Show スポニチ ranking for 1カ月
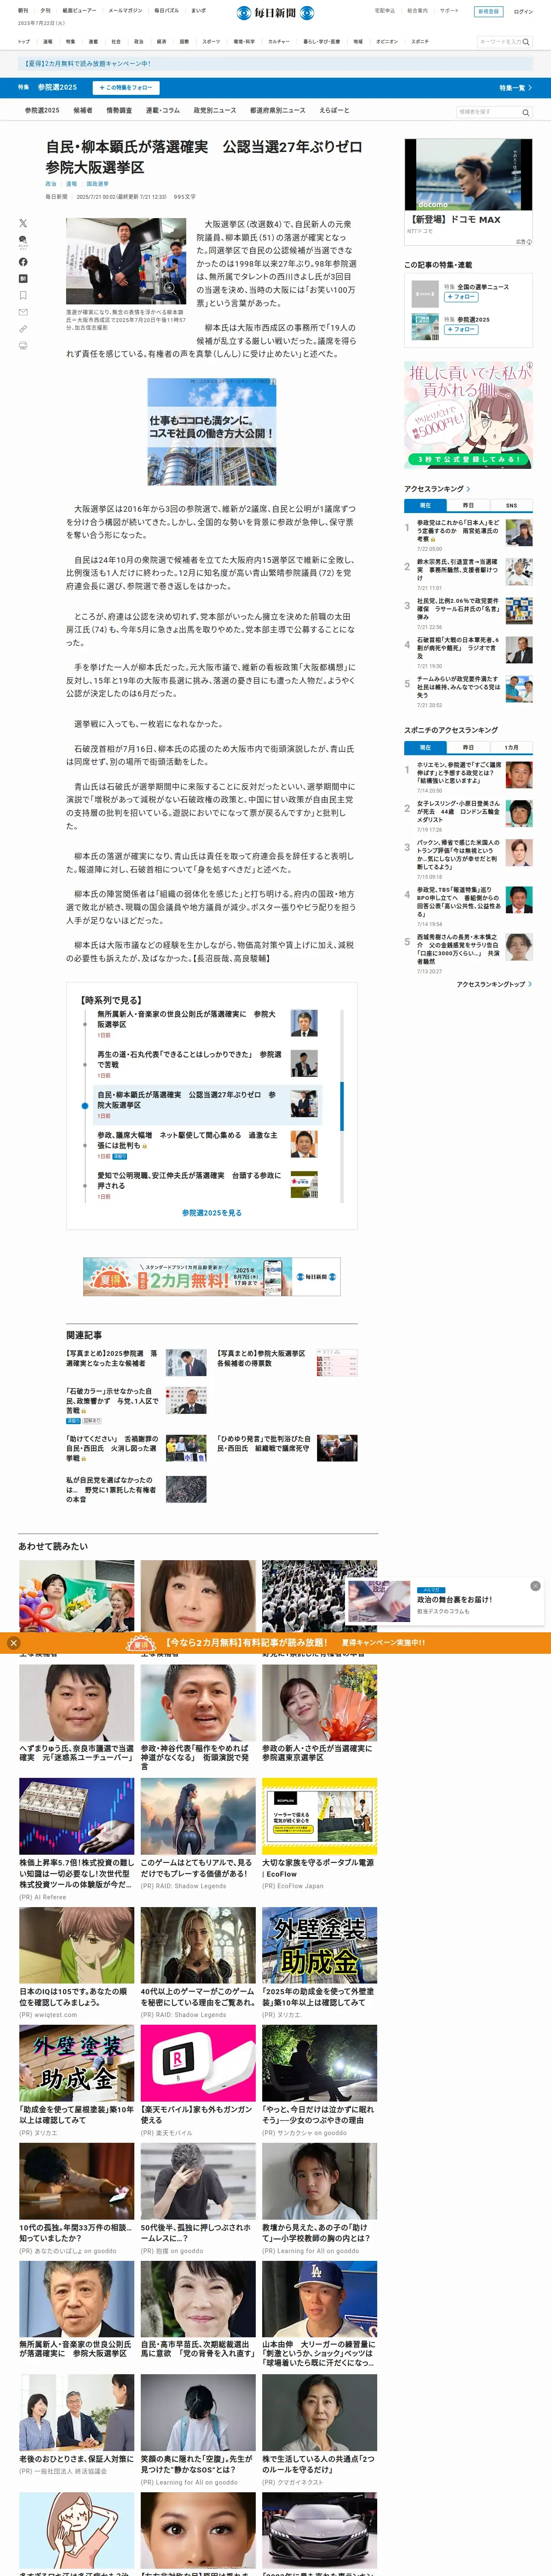 click(x=511, y=747)
